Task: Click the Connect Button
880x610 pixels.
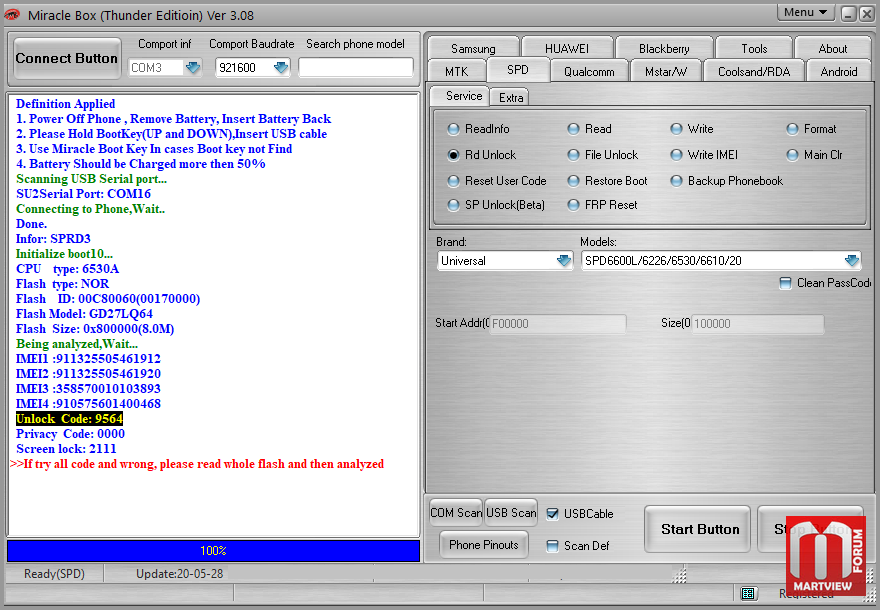Action: pyautogui.click(x=67, y=58)
